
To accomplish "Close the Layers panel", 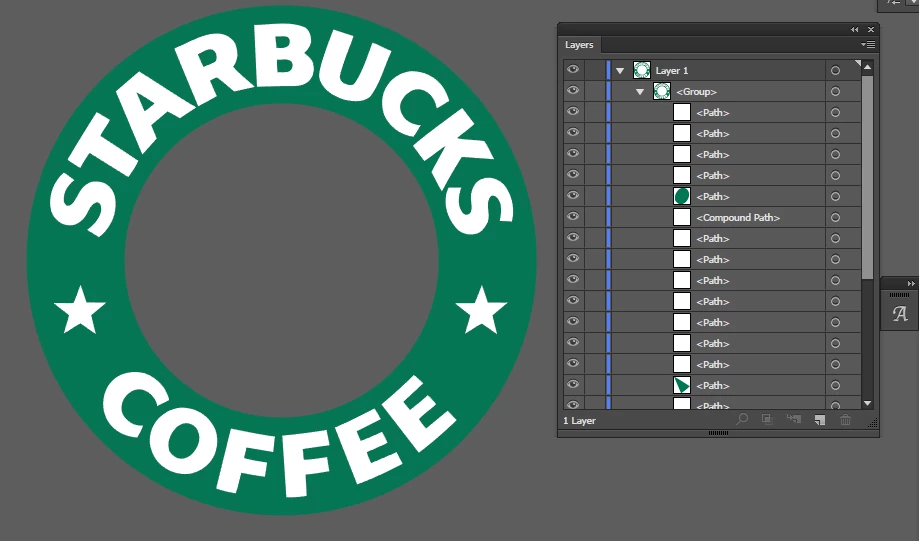I will click(871, 29).
